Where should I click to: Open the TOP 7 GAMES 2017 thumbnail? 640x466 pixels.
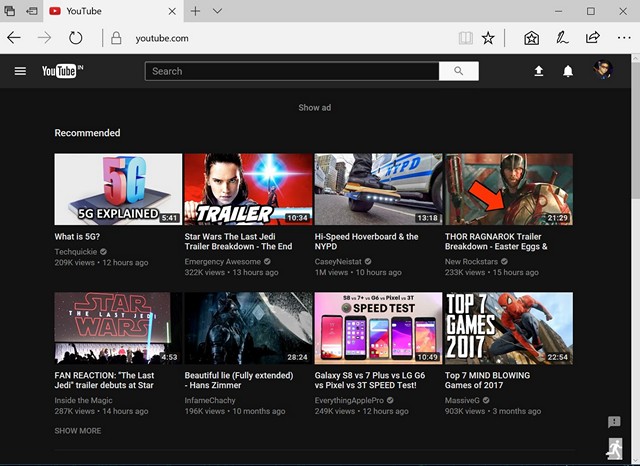click(x=509, y=328)
